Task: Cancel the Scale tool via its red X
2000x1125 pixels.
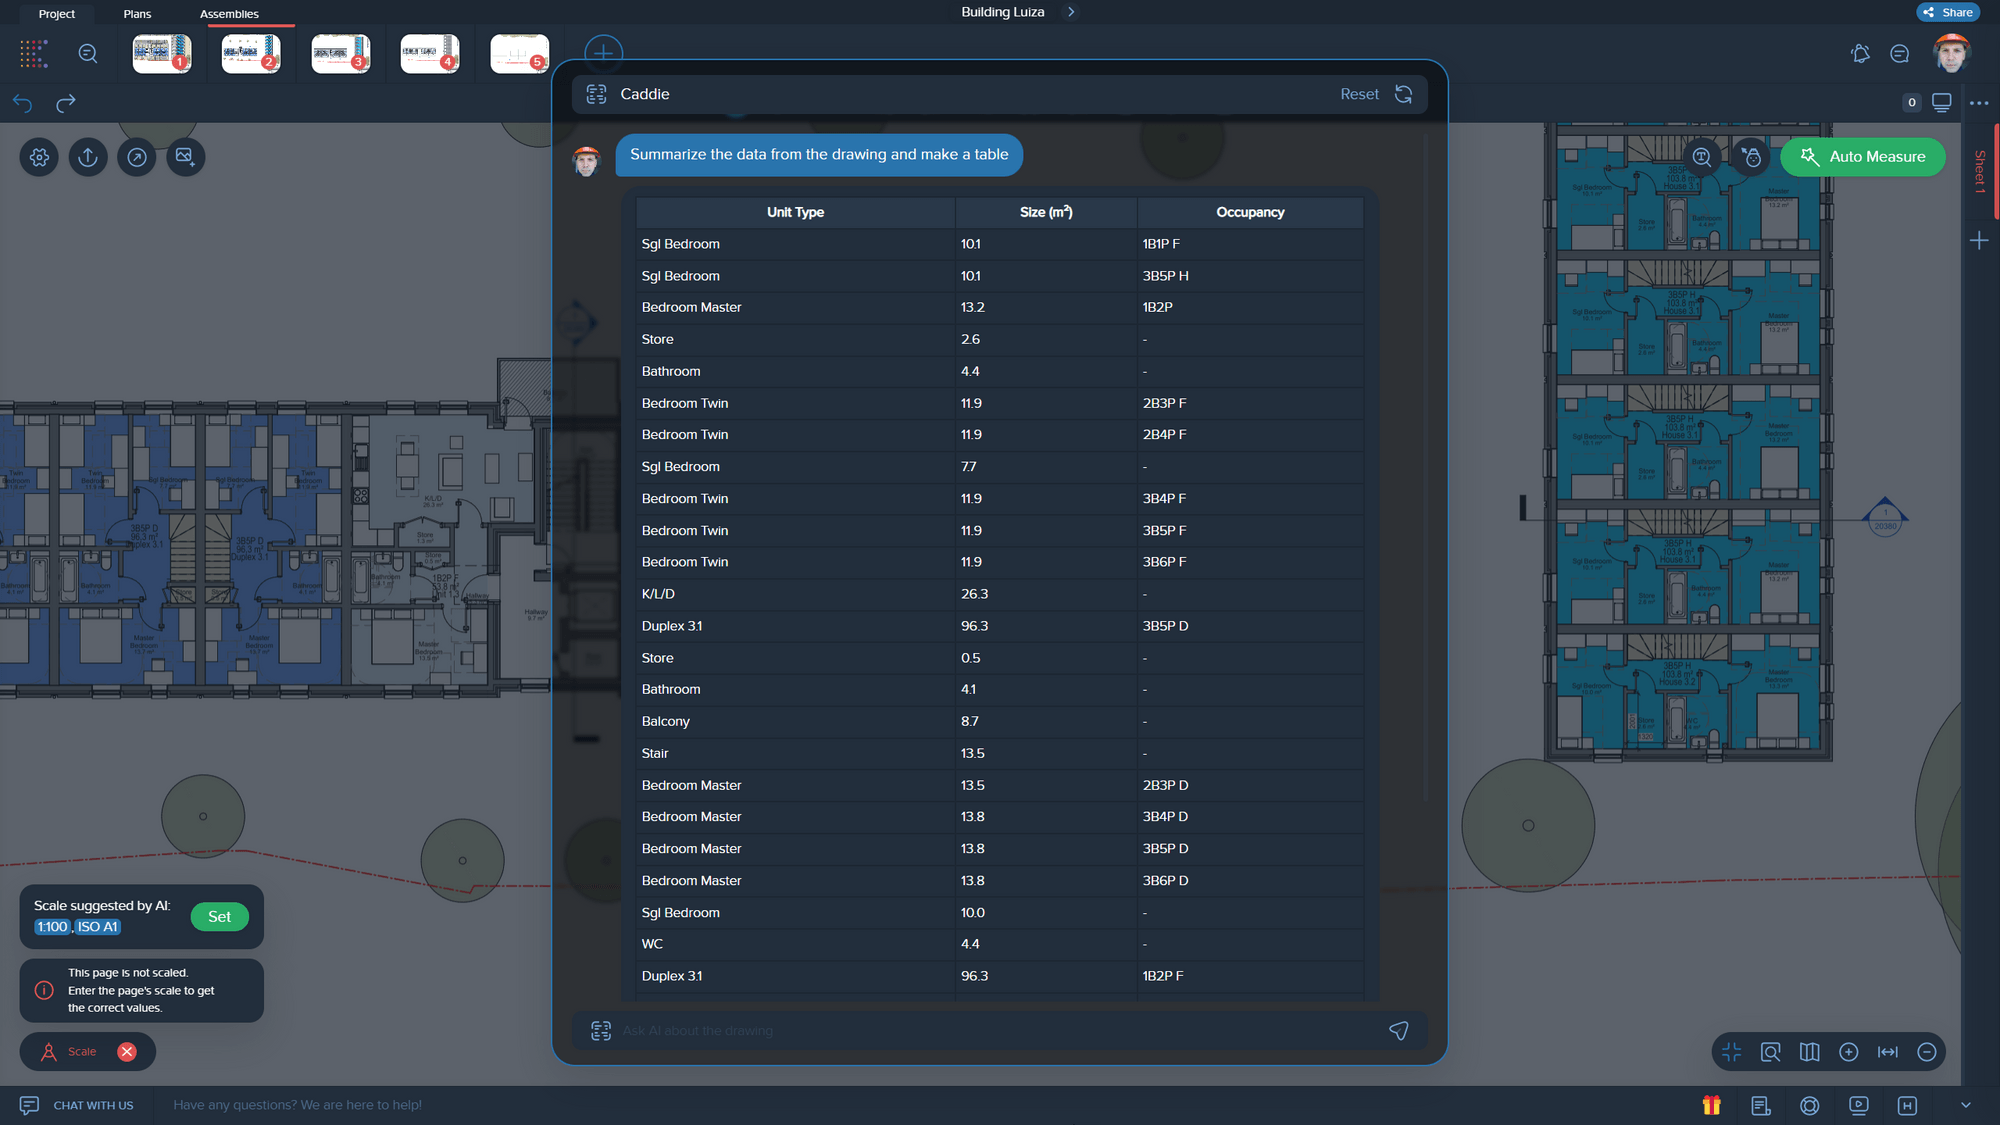Action: pyautogui.click(x=128, y=1051)
